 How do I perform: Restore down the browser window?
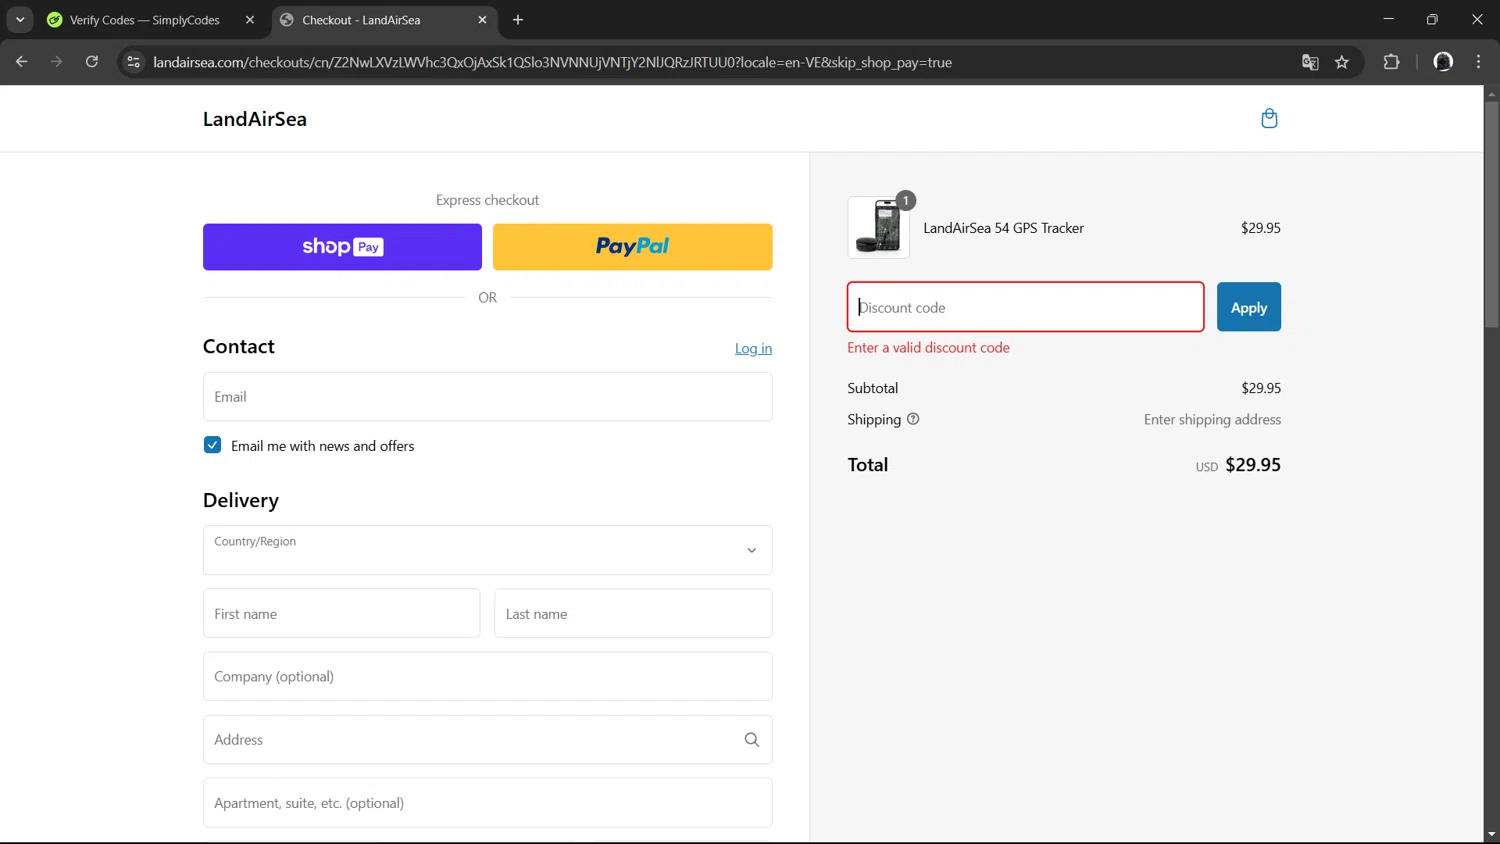1432,19
